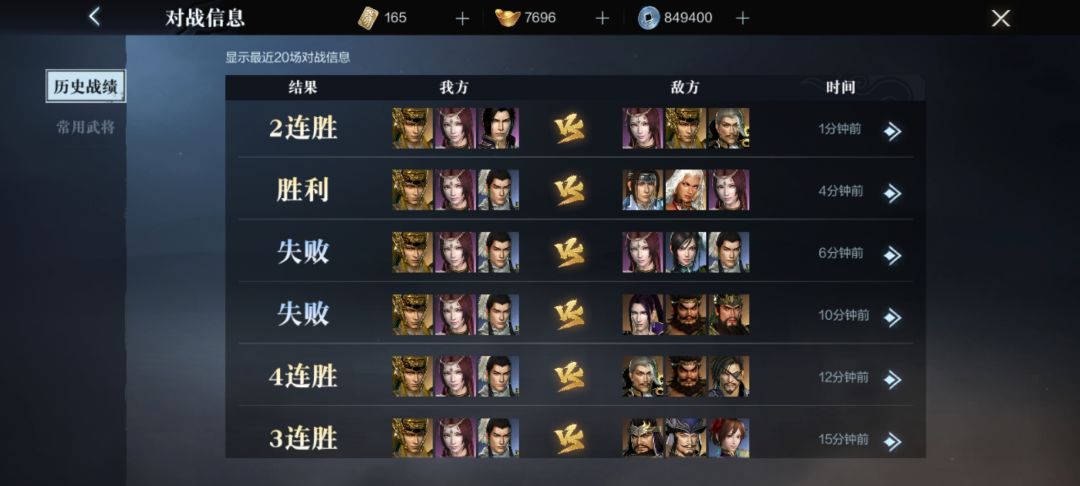Switch to the 历史战绩 tab

click(85, 86)
